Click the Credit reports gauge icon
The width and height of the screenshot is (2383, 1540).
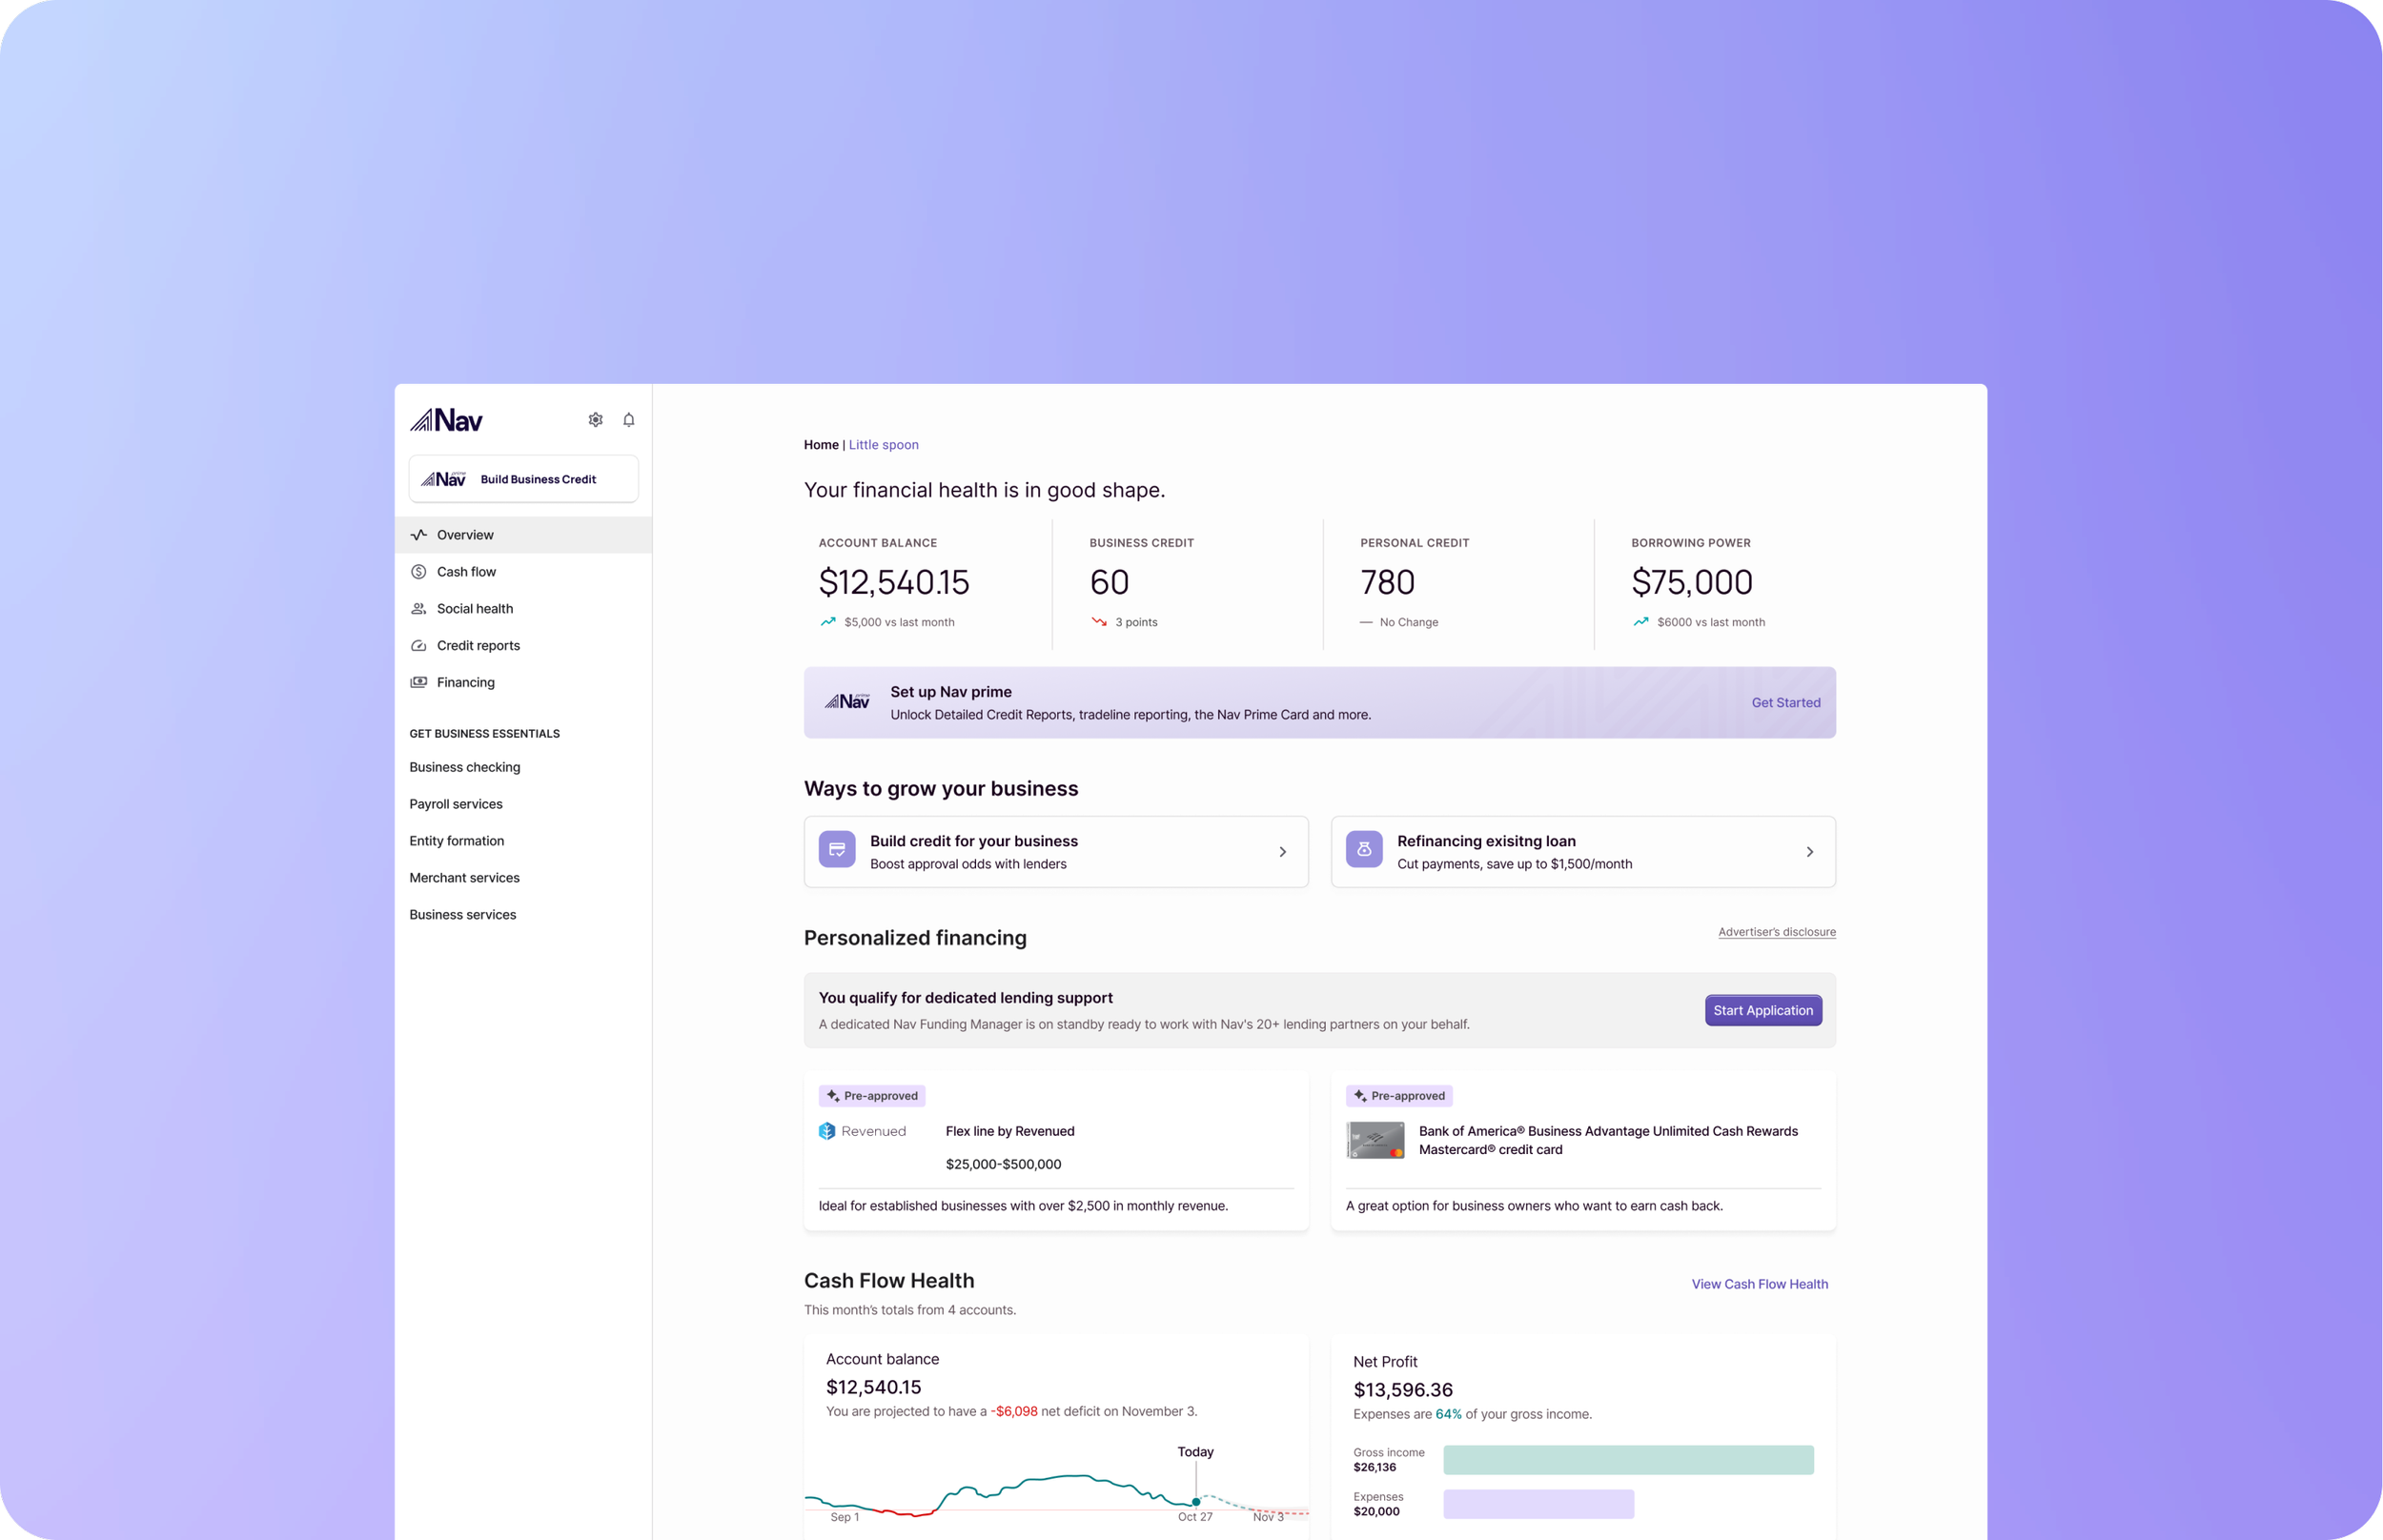coord(419,646)
